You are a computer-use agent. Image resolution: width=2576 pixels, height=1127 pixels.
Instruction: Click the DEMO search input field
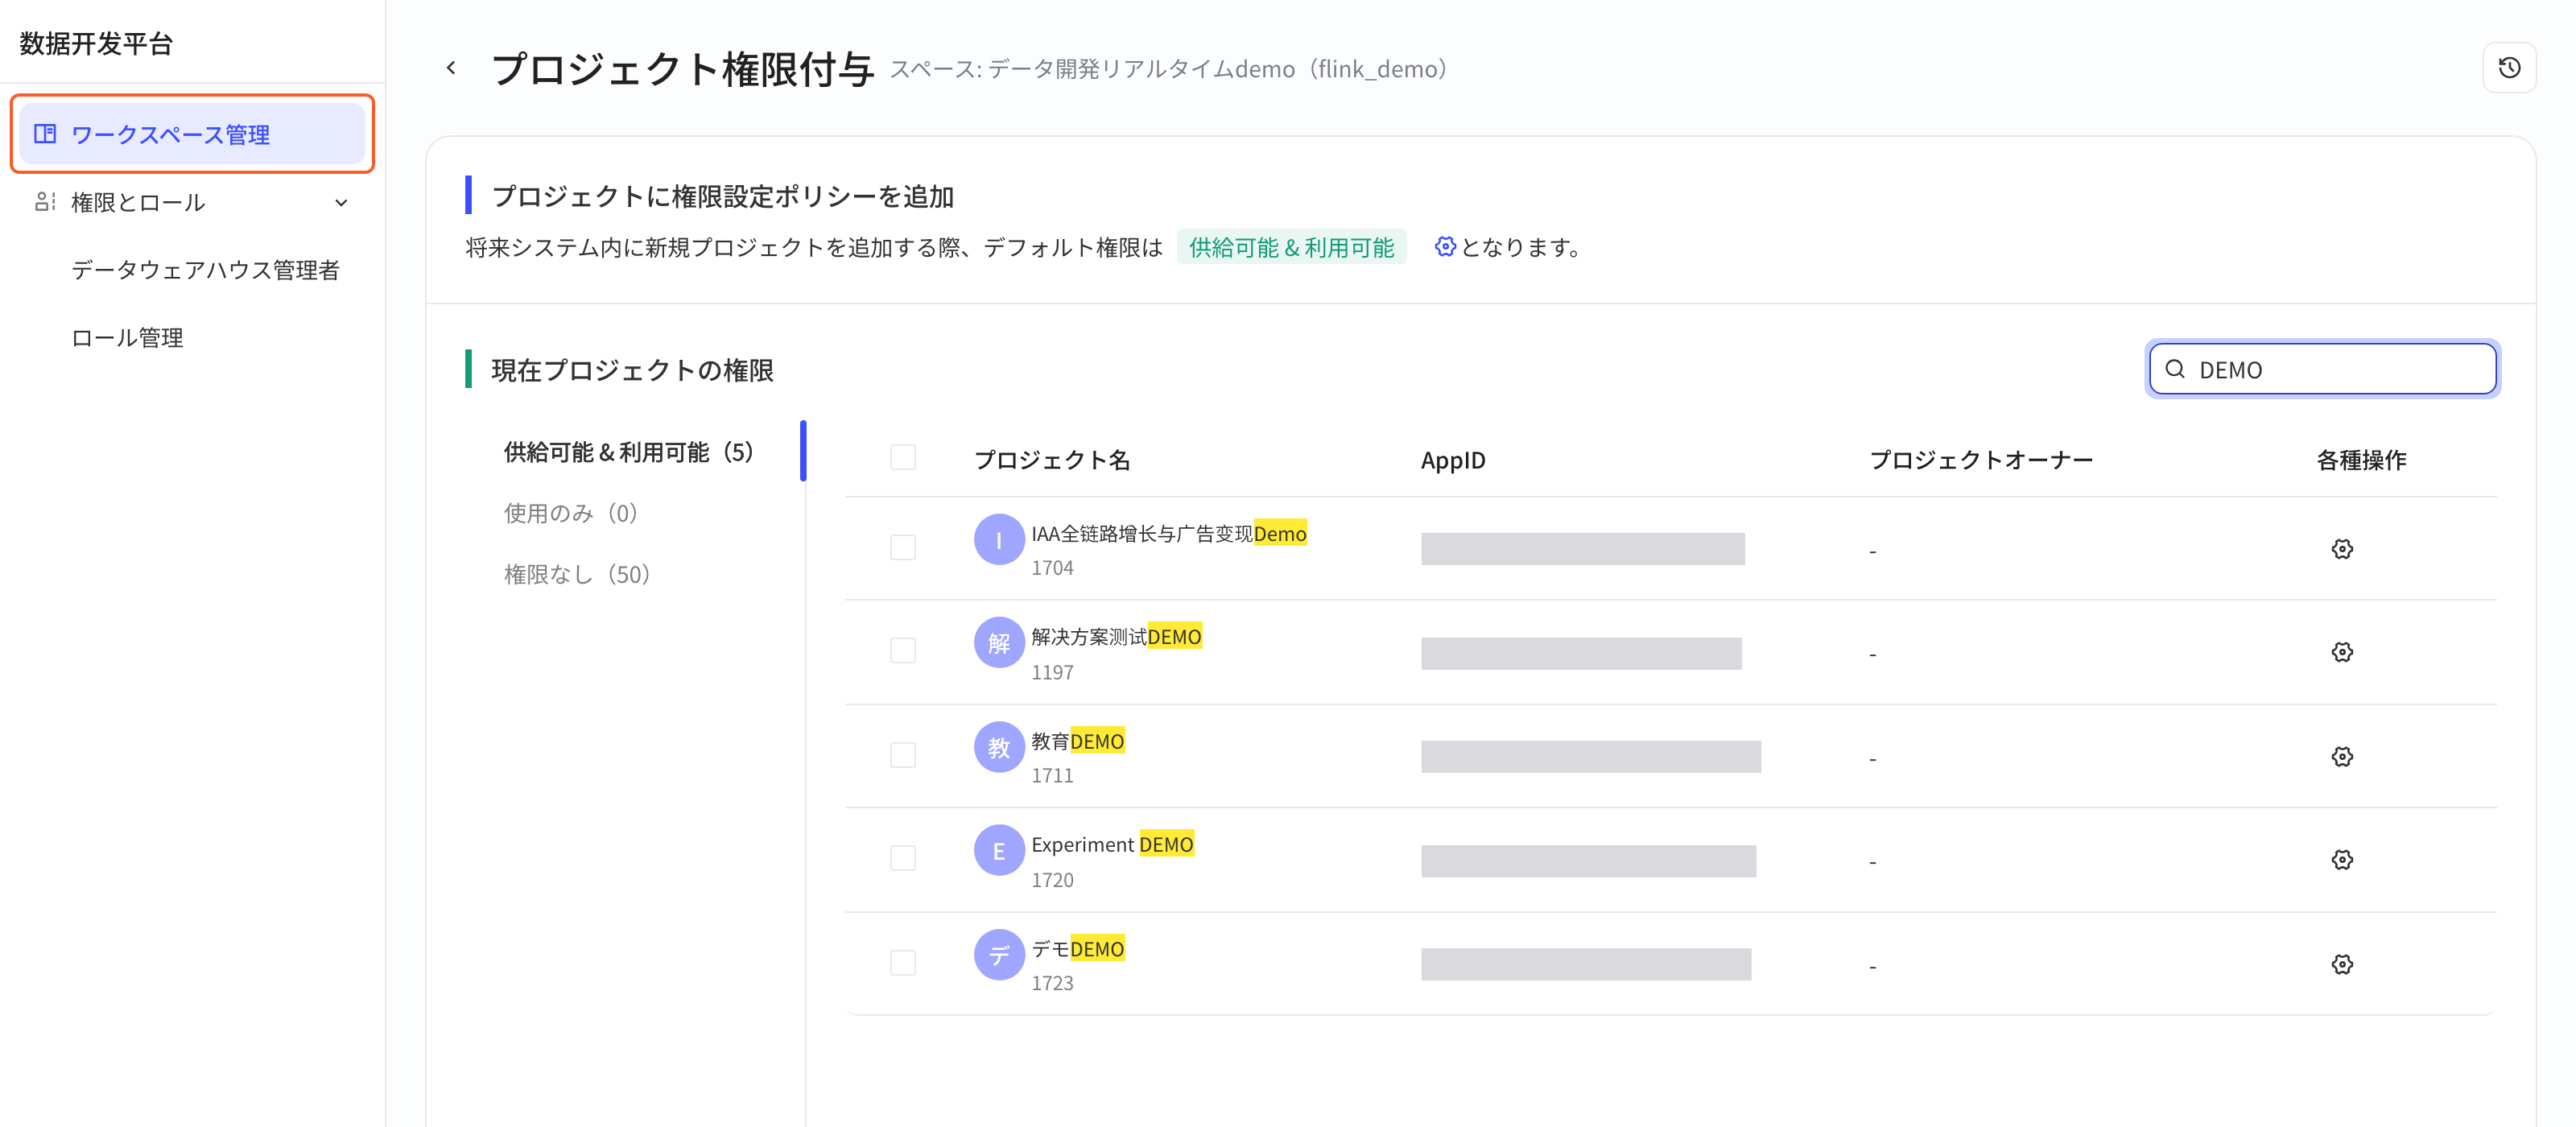(2322, 369)
